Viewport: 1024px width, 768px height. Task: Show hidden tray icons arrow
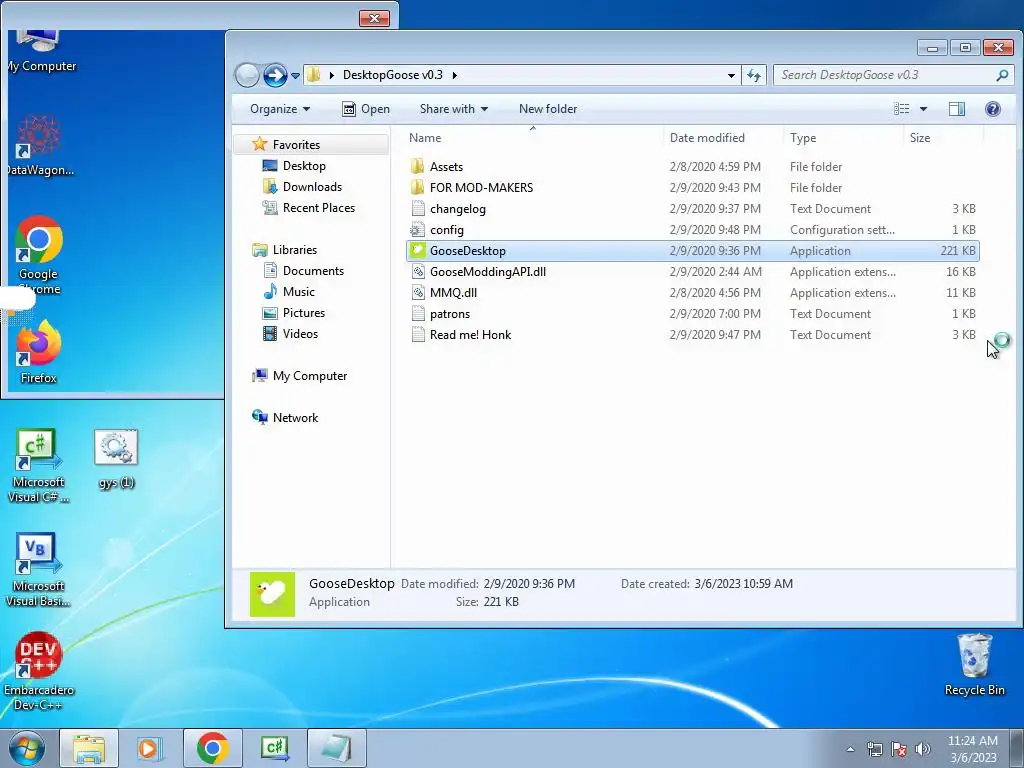(x=850, y=749)
